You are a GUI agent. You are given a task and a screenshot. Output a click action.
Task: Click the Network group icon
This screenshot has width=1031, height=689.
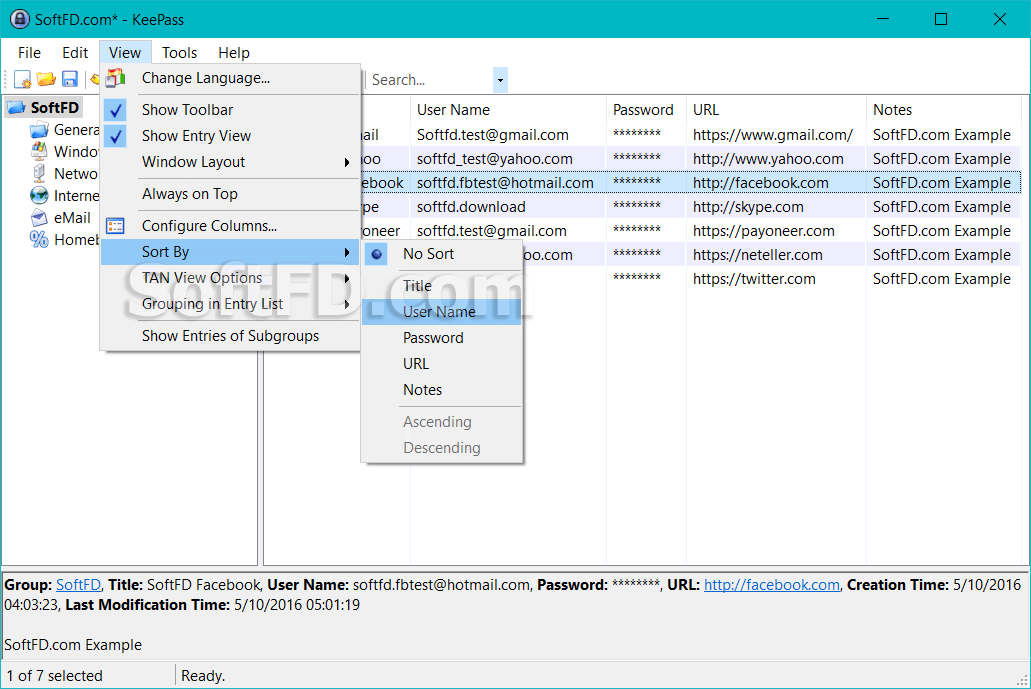pos(39,174)
